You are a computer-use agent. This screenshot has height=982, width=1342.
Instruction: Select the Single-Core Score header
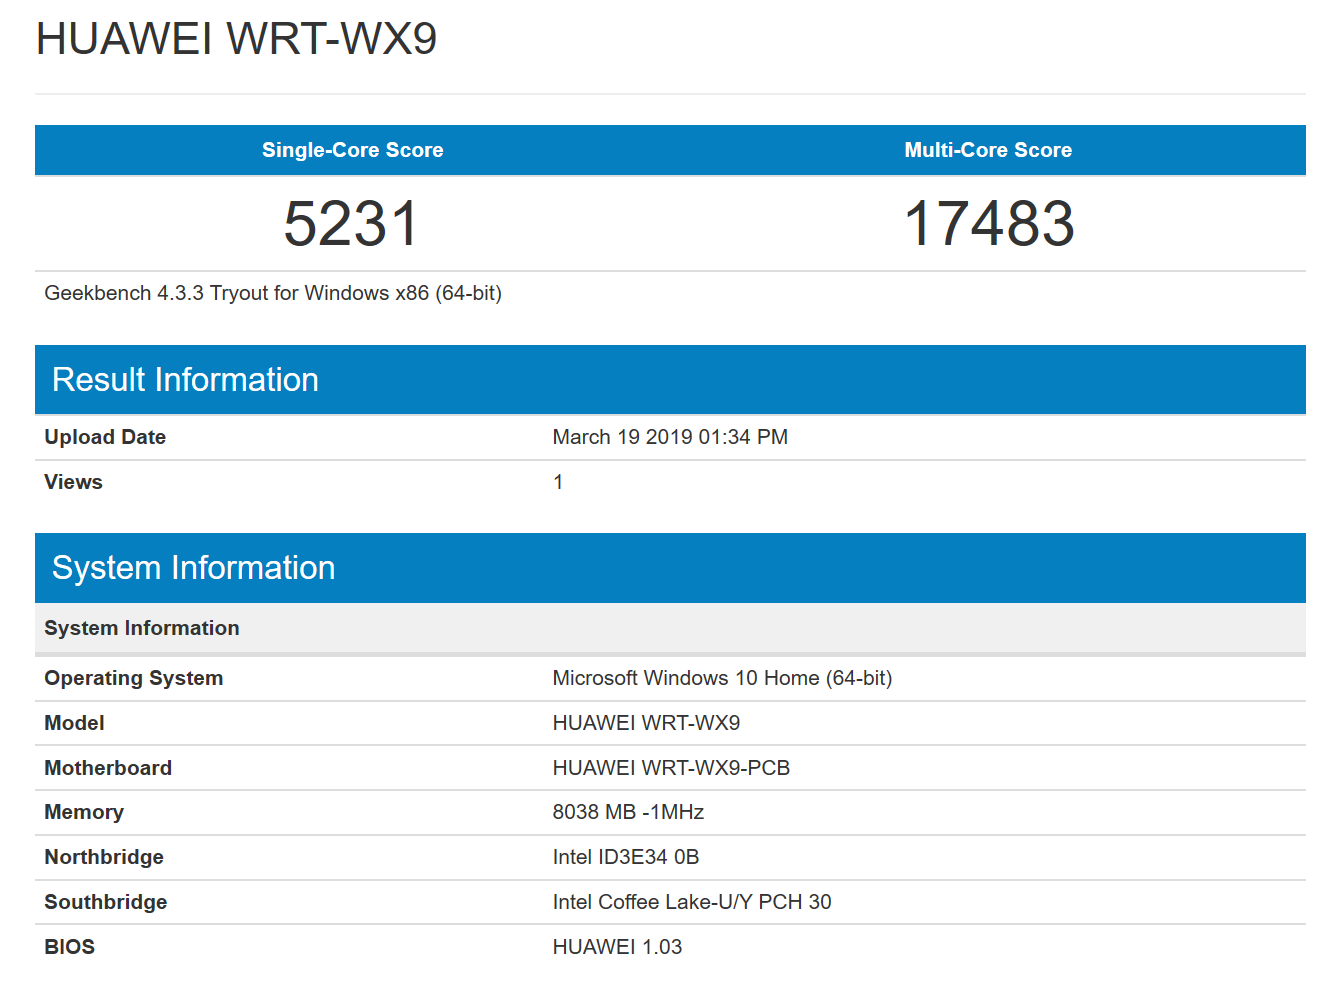(x=352, y=150)
